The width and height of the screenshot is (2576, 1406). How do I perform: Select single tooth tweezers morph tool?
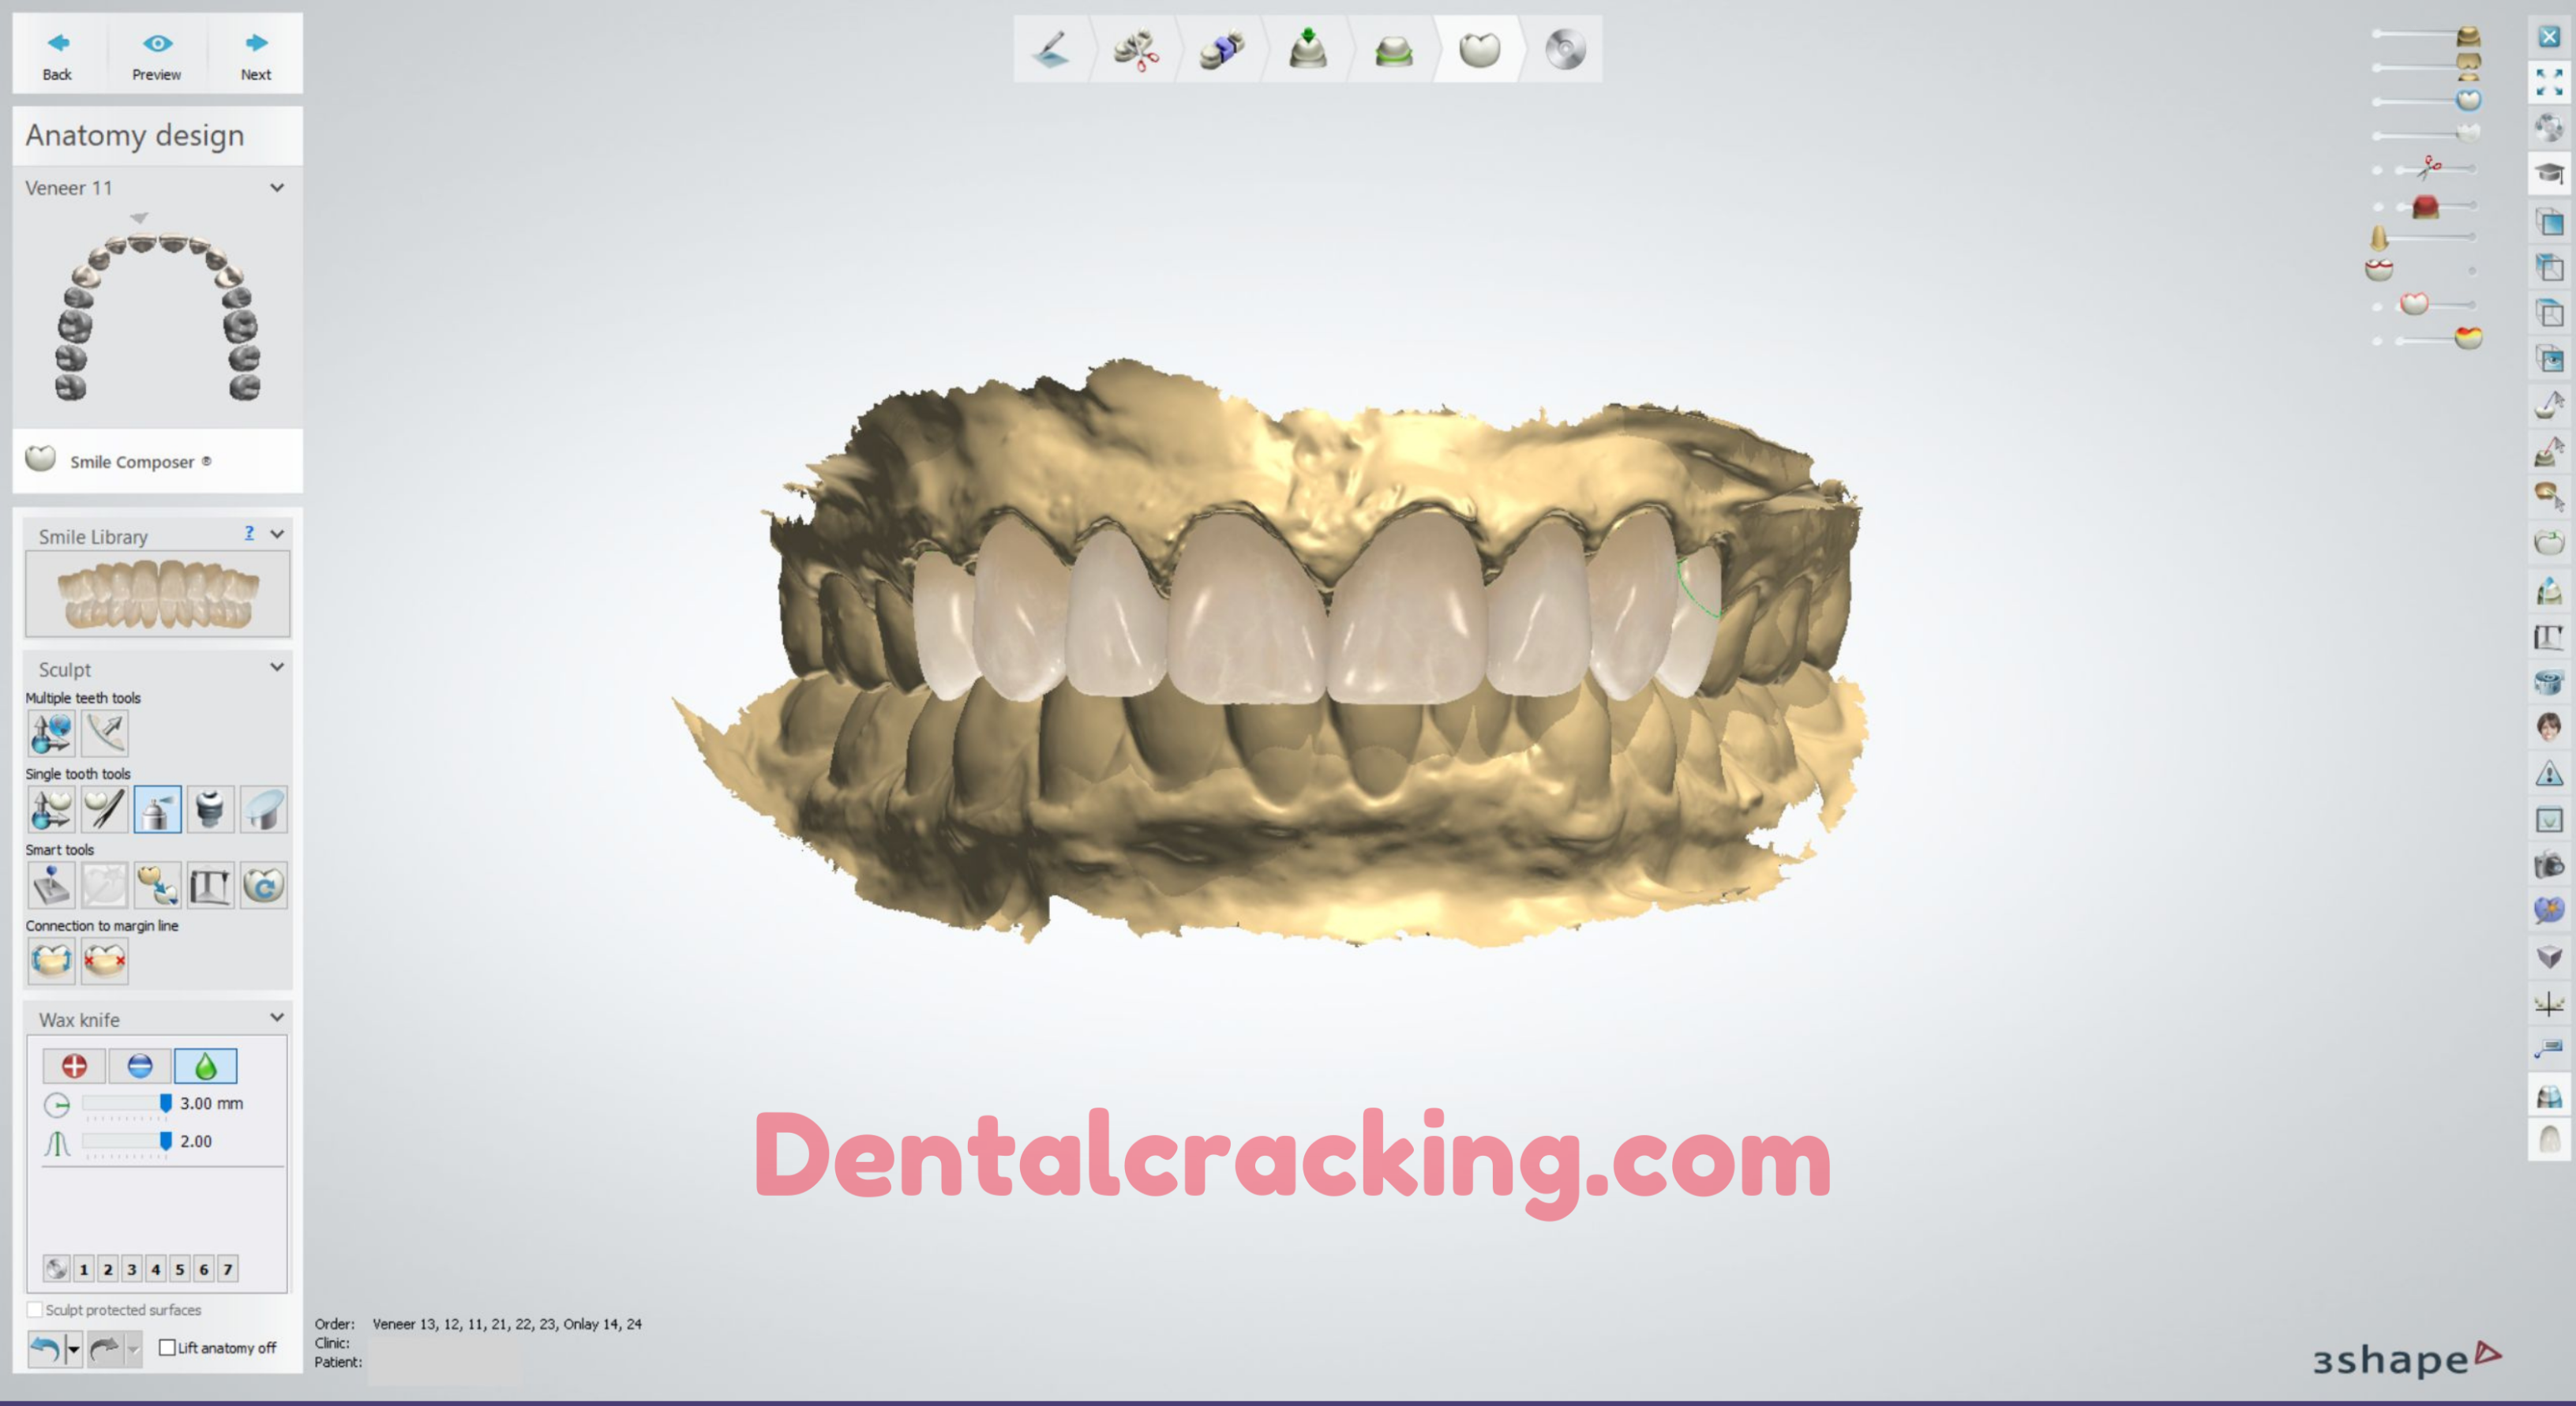coord(105,809)
